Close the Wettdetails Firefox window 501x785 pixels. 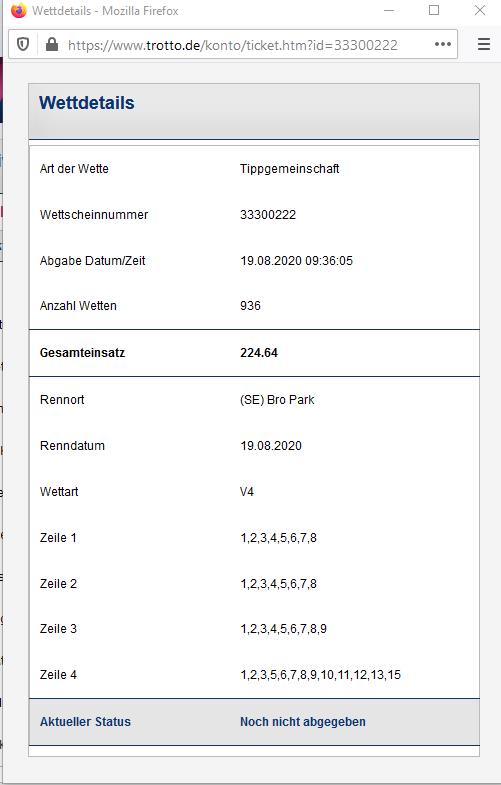[x=479, y=11]
